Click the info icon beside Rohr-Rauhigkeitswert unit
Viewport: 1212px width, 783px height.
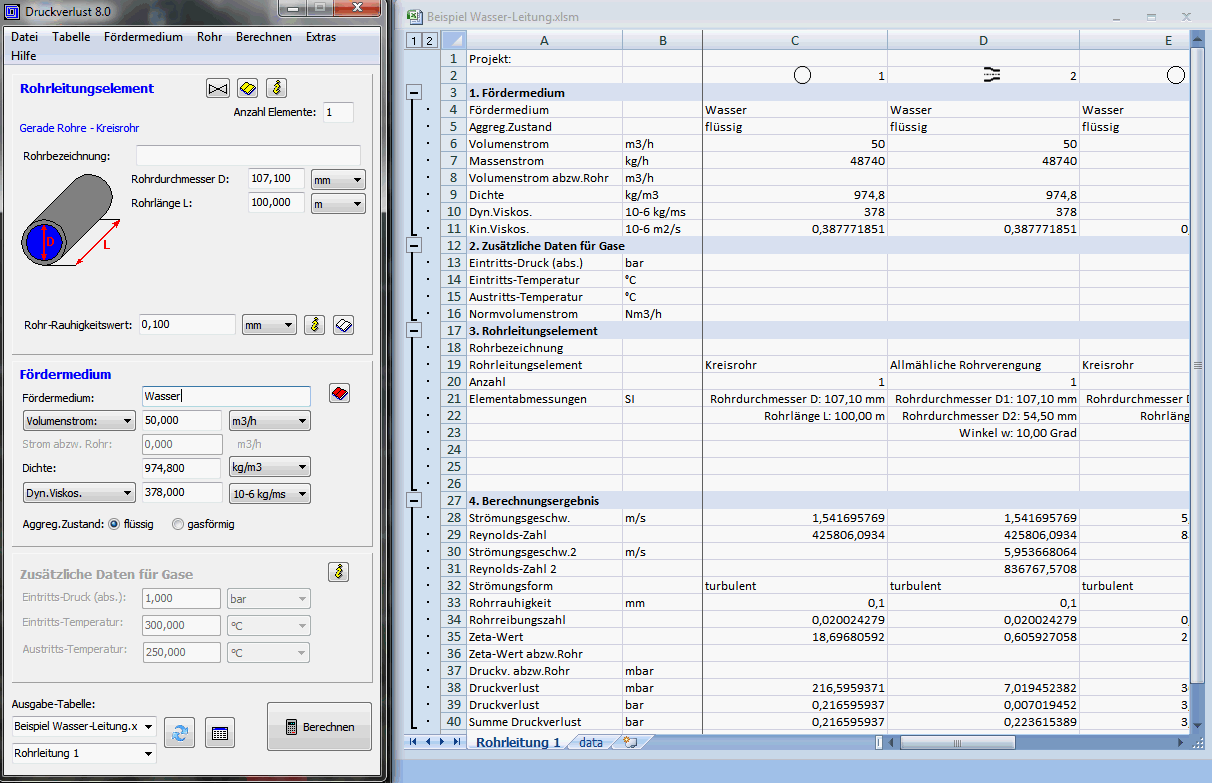pyautogui.click(x=314, y=325)
